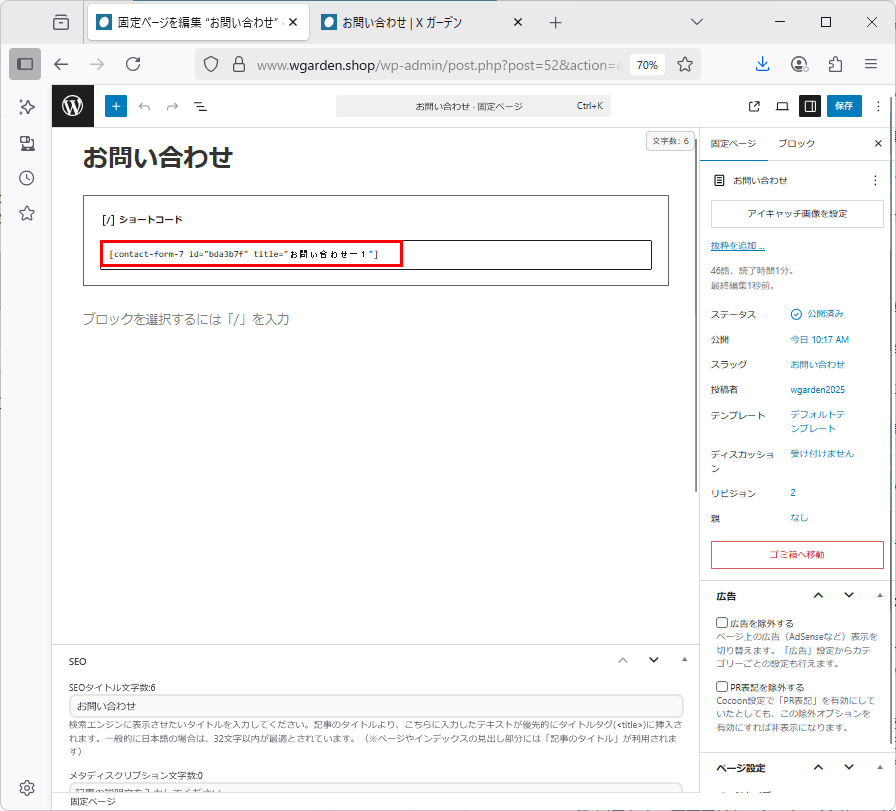Enable the 広告を除外する checkbox
The height and width of the screenshot is (811, 896).
point(722,623)
